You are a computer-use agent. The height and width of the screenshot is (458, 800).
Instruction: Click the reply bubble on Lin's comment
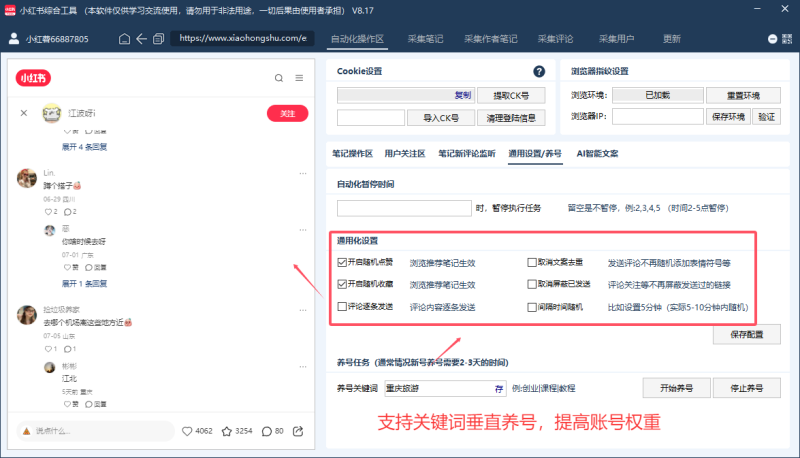click(67, 212)
